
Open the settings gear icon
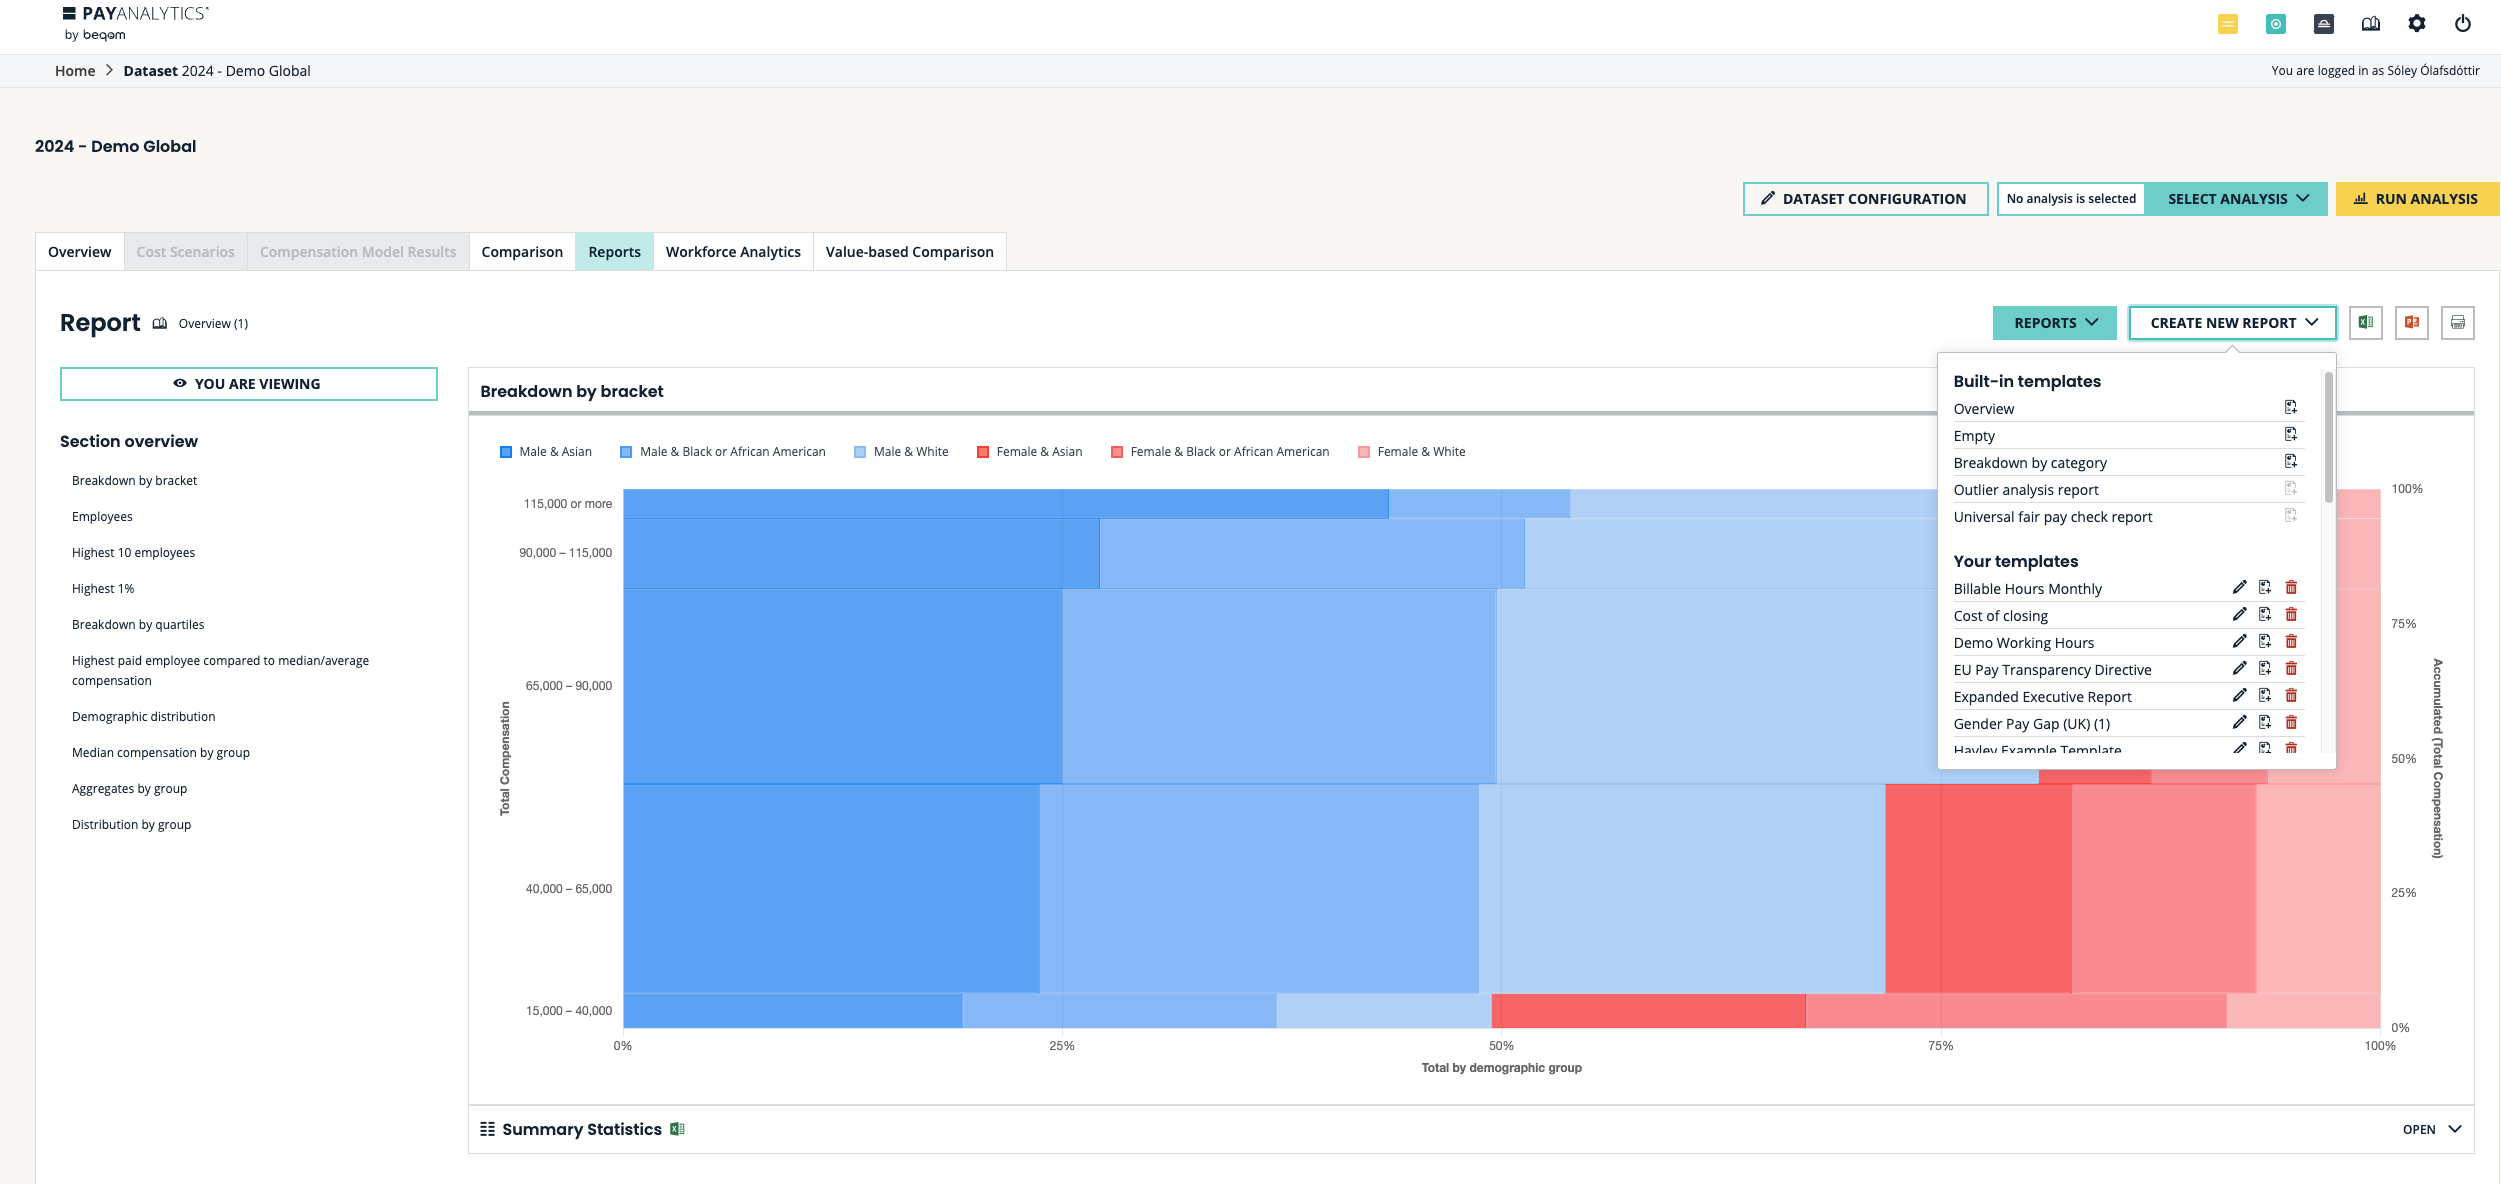click(x=2416, y=24)
